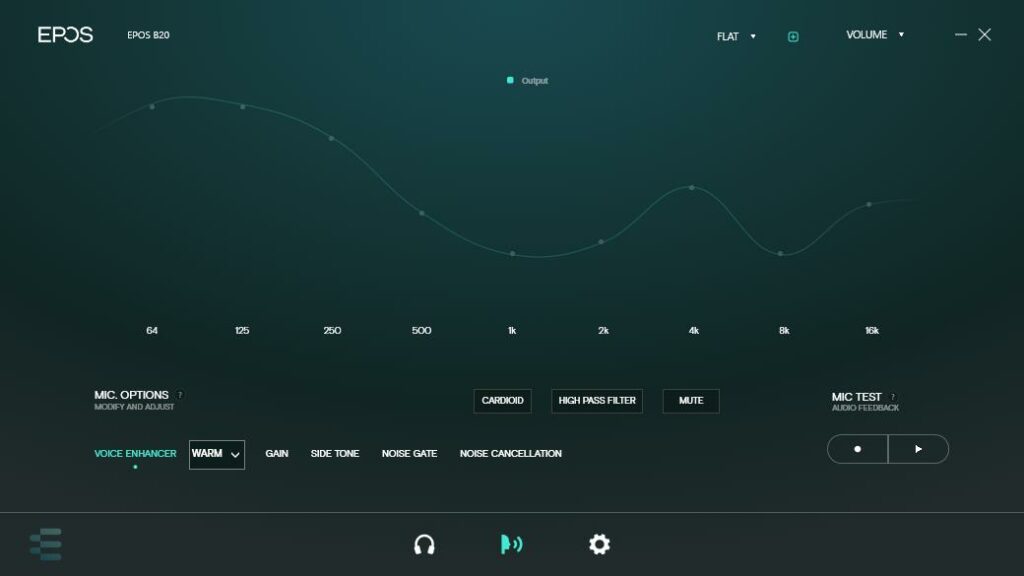Click the EPOS logo
1024x576 pixels.
click(65, 35)
